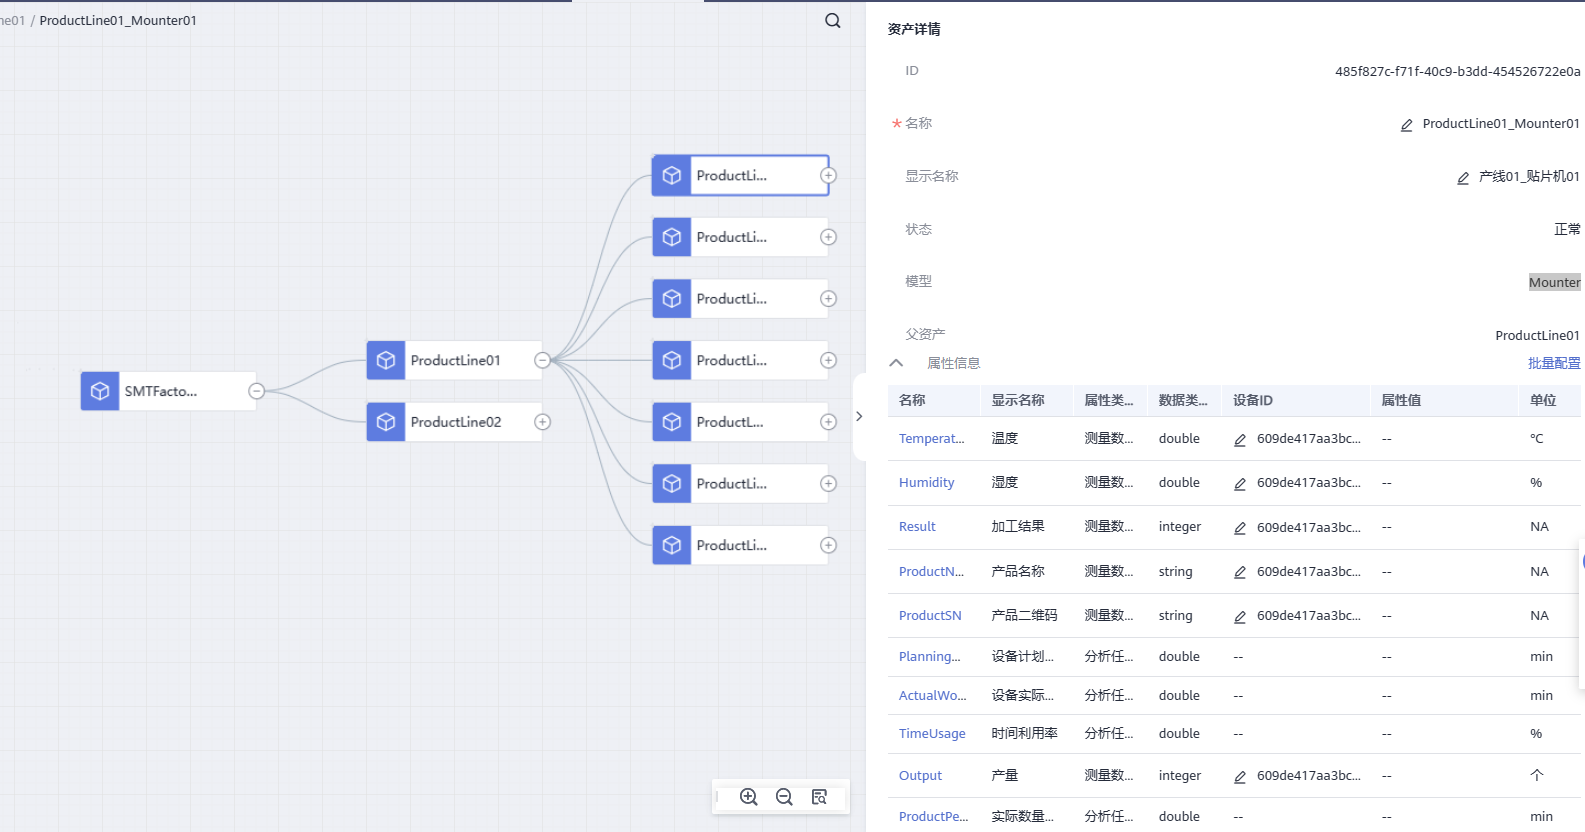Open the TimeUsage property link
Screen dimensions: 1585x832
click(x=932, y=733)
